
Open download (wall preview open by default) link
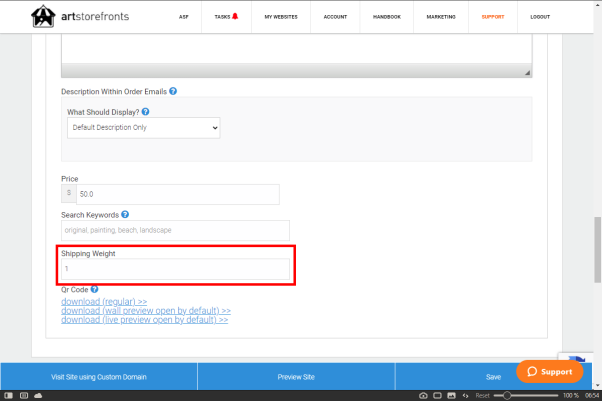pyautogui.click(x=146, y=311)
